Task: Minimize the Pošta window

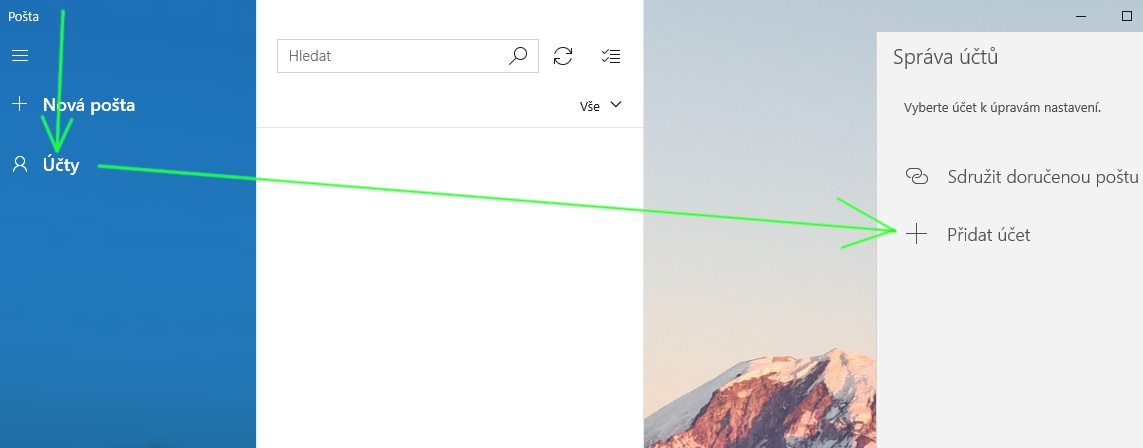Action: 1081,16
